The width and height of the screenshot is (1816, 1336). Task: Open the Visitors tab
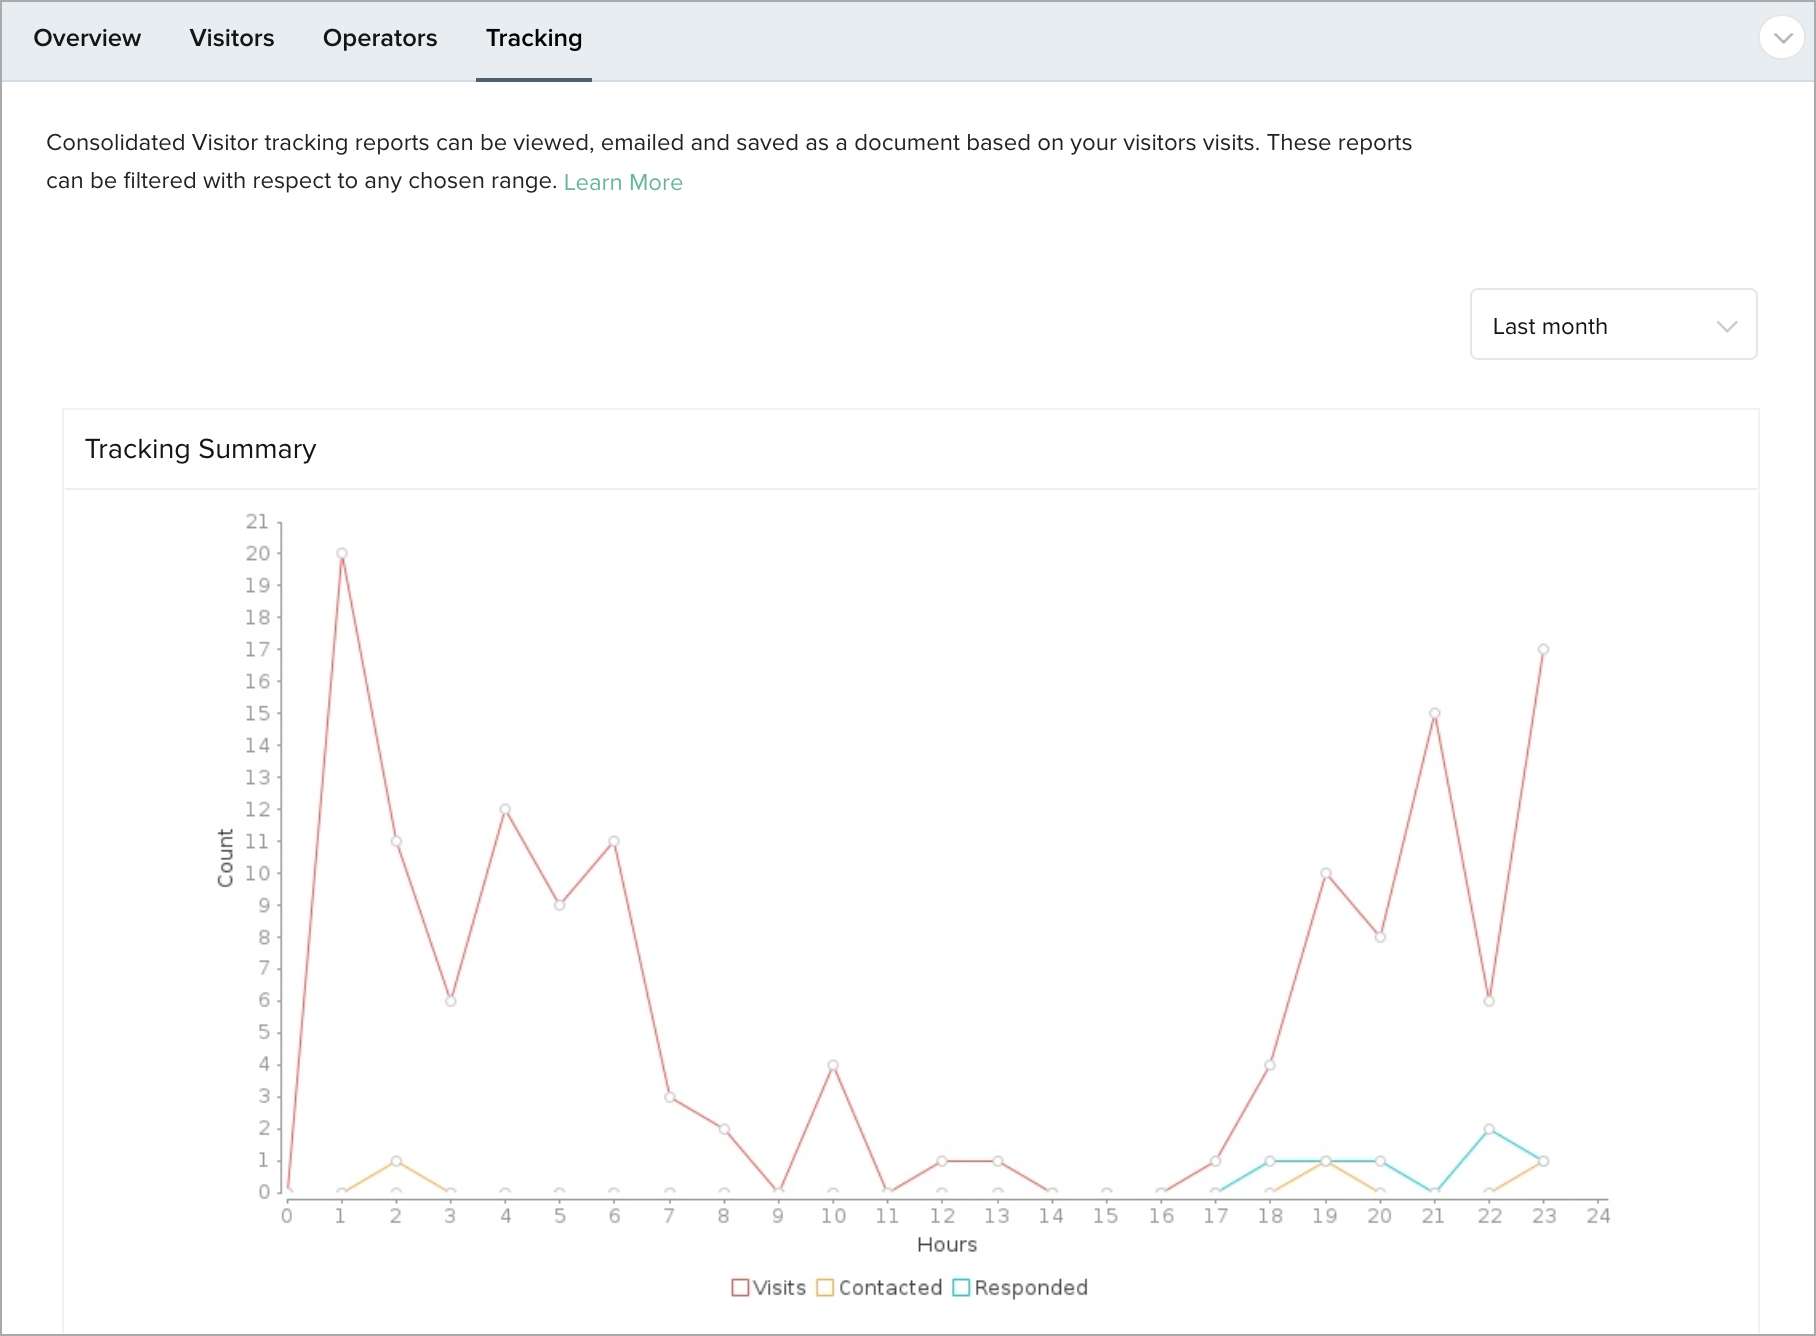pyautogui.click(x=231, y=39)
